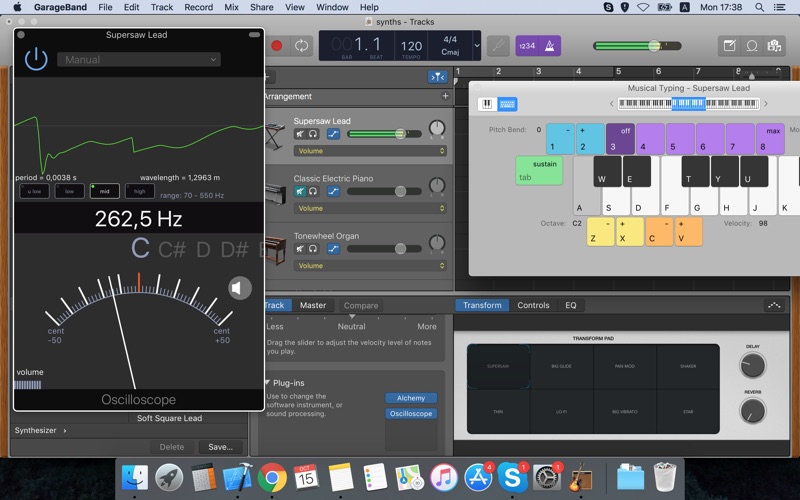
Task: Click the sustain tab key
Action: coord(539,170)
